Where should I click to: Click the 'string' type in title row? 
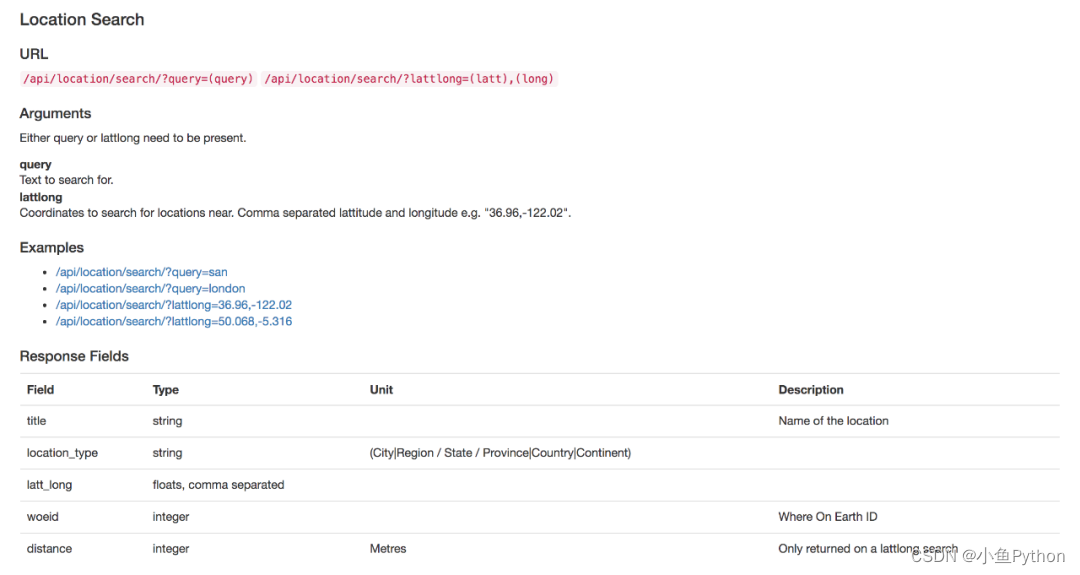tap(167, 421)
